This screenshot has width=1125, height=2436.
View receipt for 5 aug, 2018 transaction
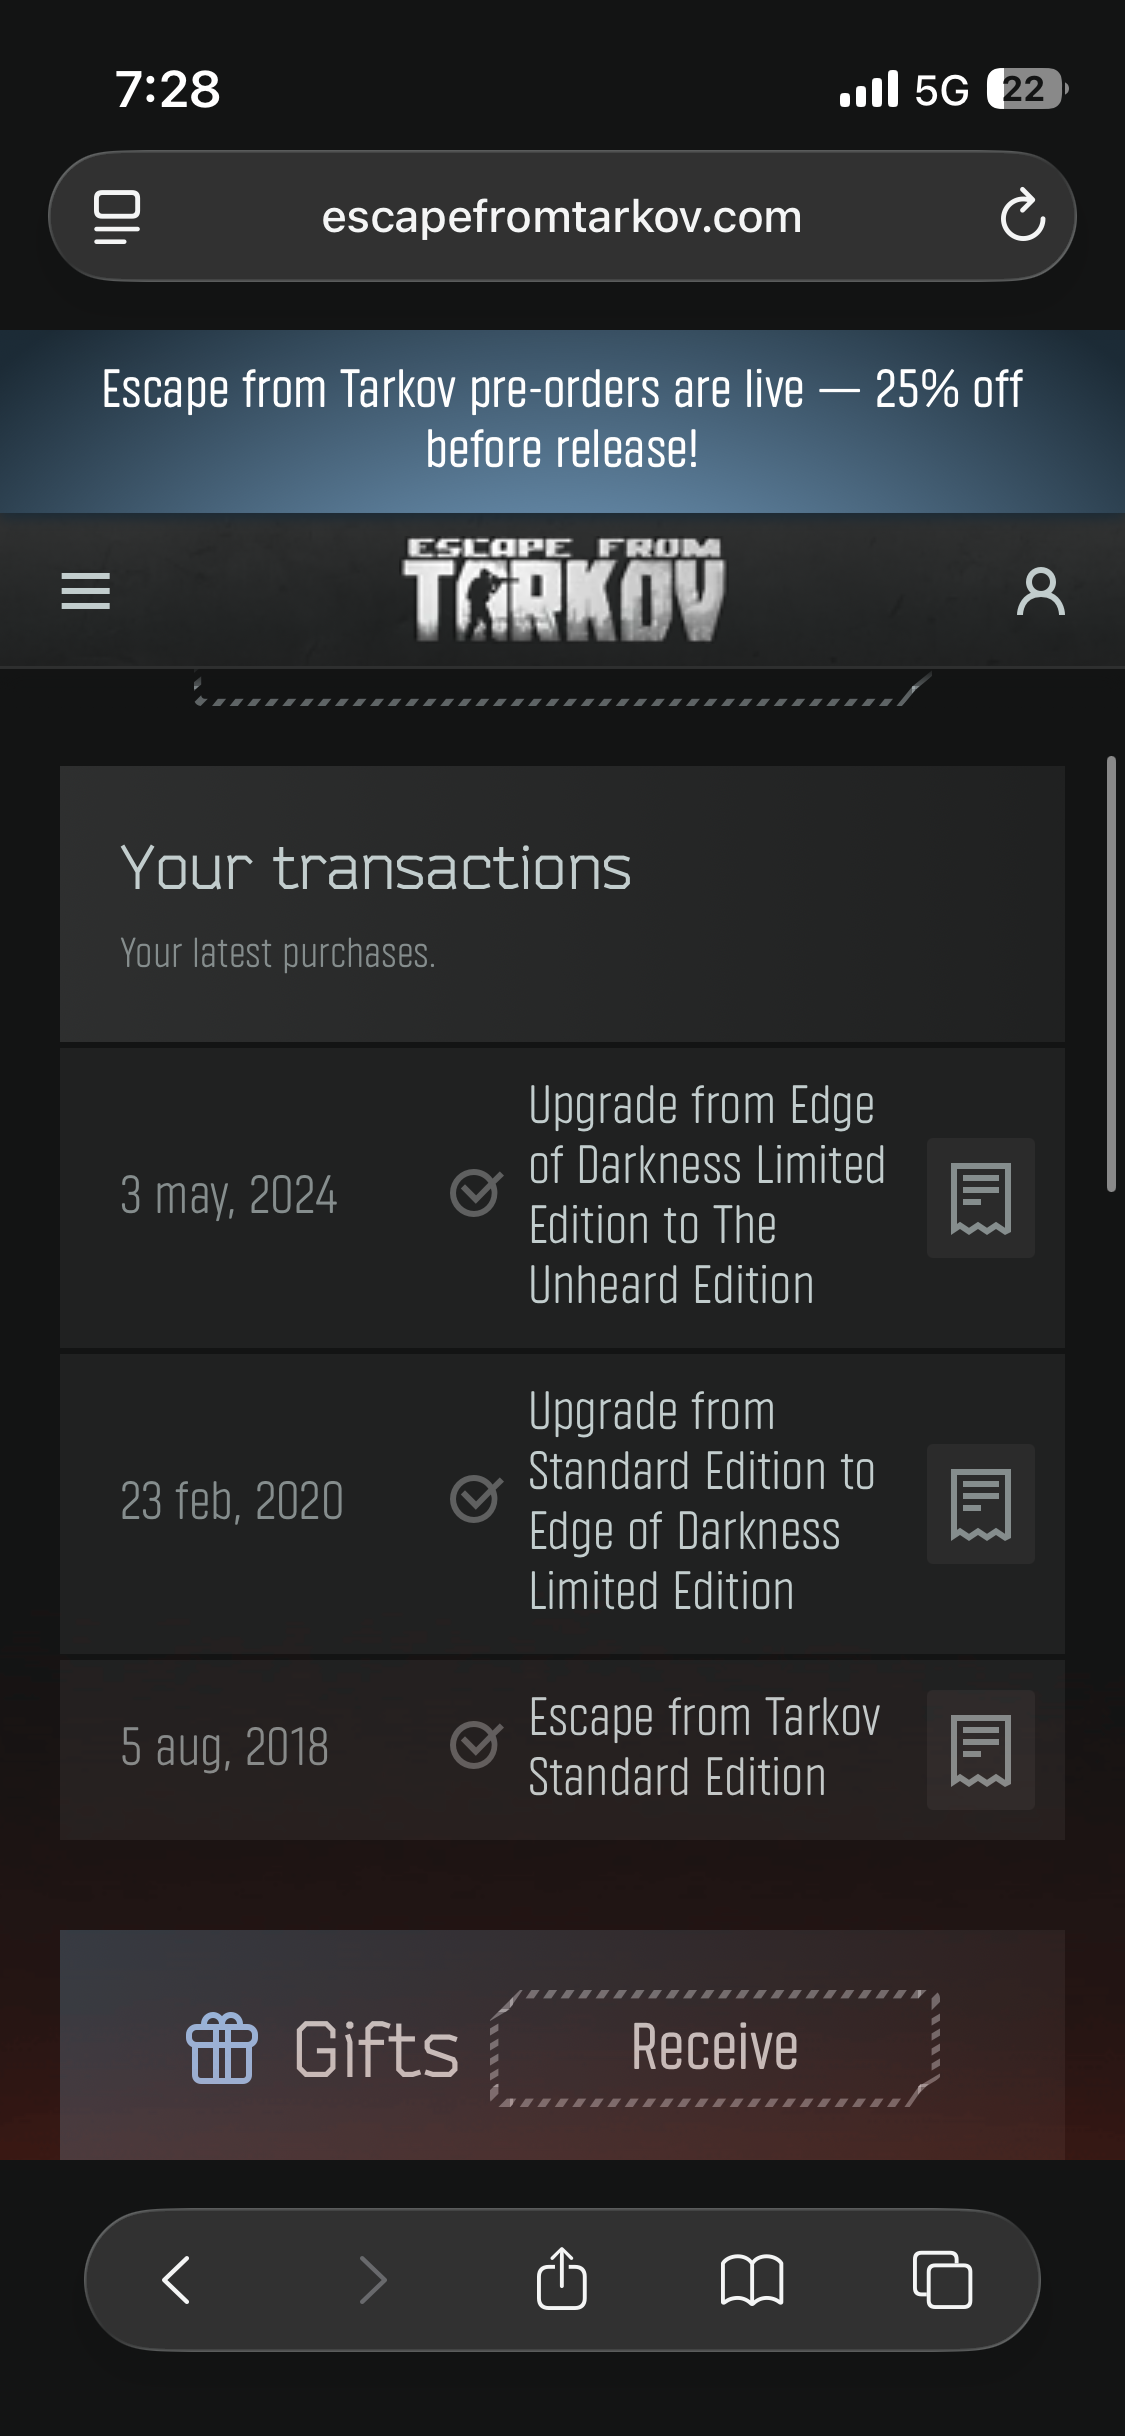pos(980,1749)
